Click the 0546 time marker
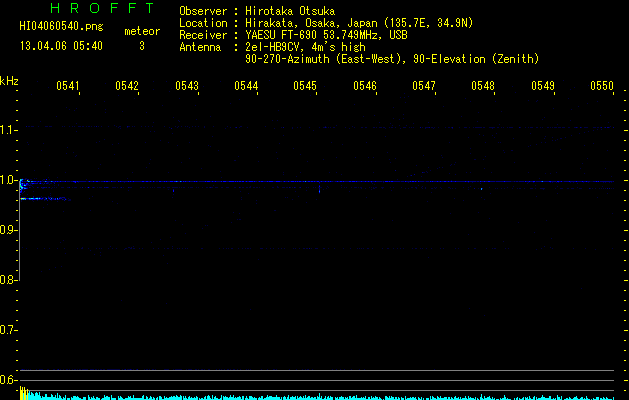Image resolution: width=629 pixels, height=400 pixels. pyautogui.click(x=365, y=86)
